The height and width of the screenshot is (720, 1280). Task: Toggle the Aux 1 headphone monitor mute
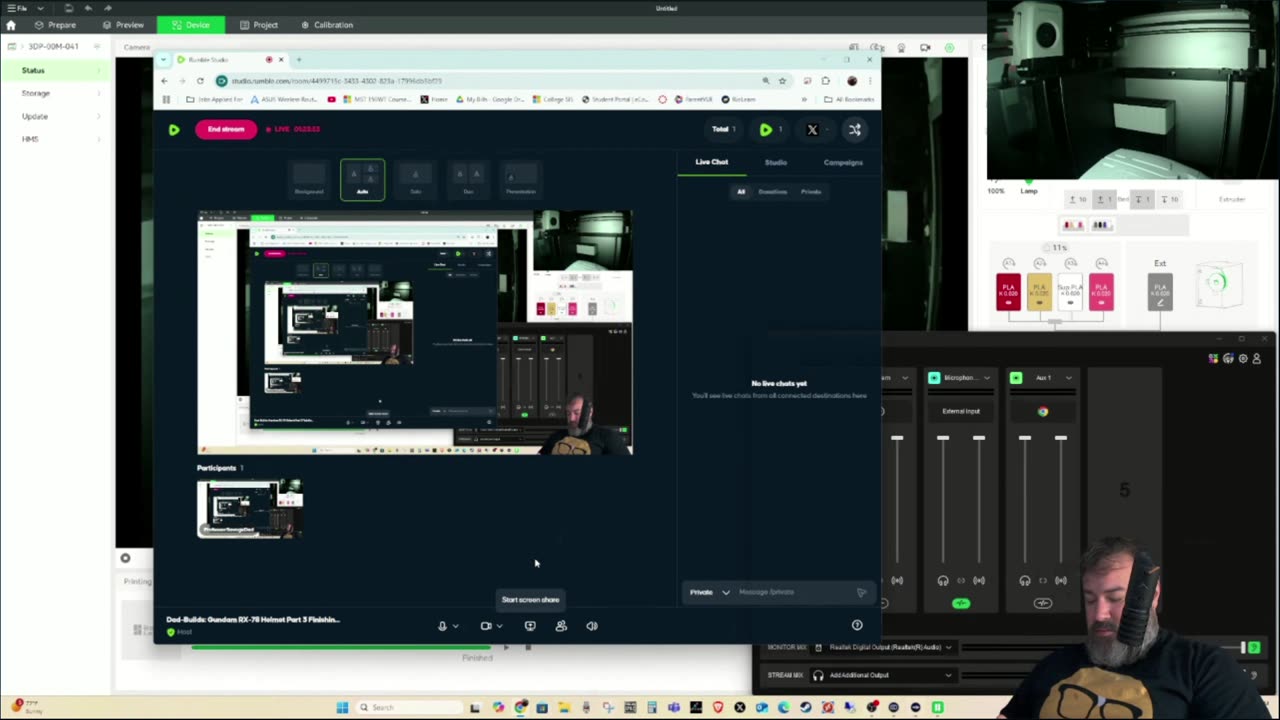[x=1025, y=580]
